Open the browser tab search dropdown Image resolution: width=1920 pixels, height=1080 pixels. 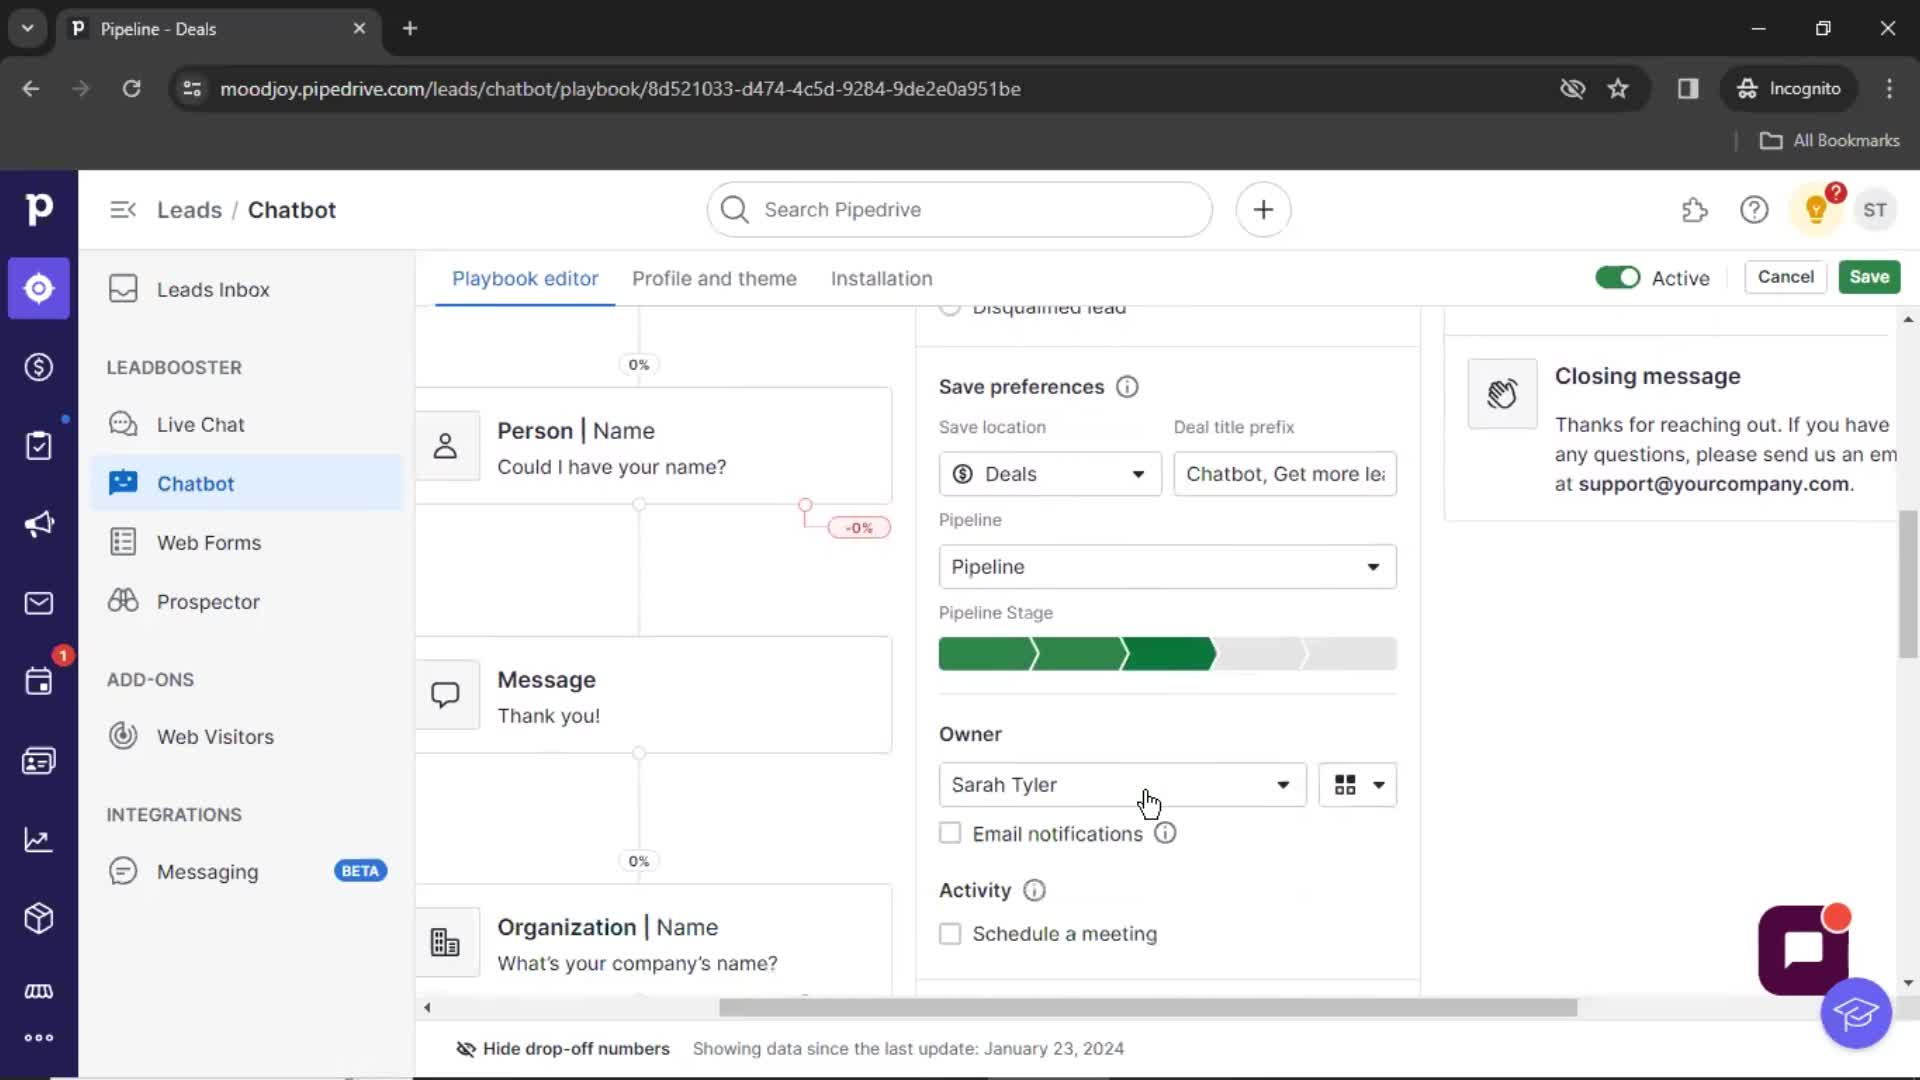click(28, 28)
